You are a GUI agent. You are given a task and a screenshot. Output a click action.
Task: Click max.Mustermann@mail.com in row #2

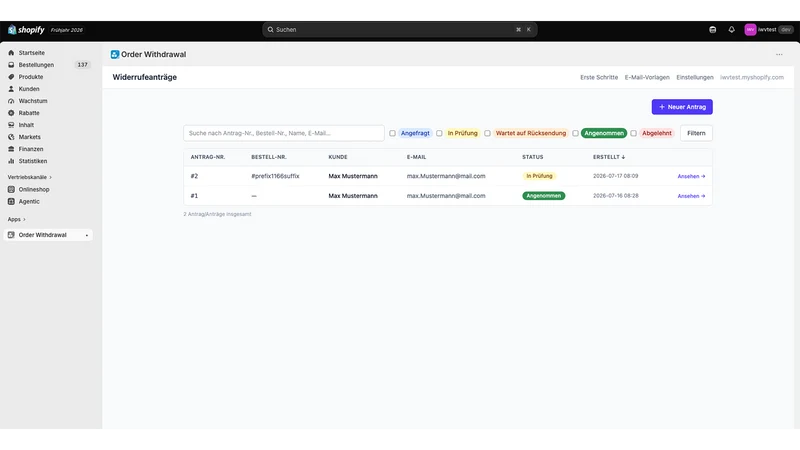446,176
